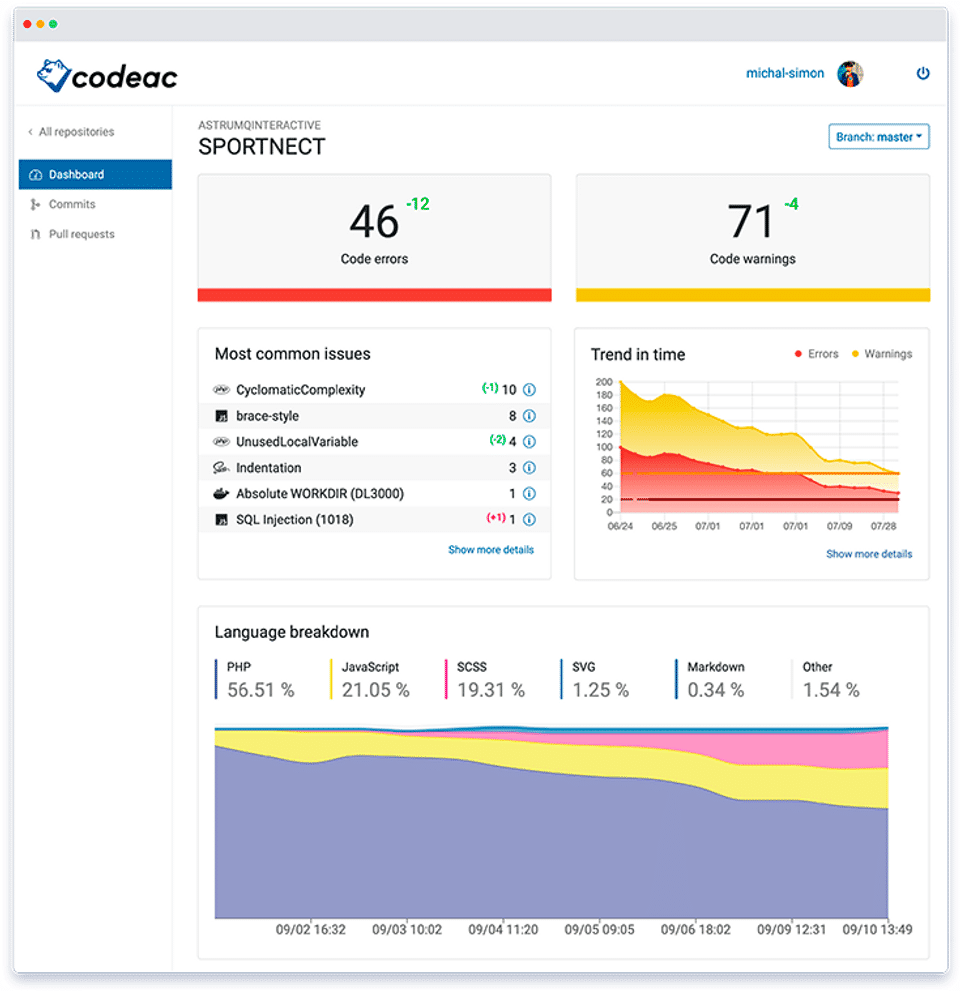Click the power logout icon
The width and height of the screenshot is (960, 991).
pyautogui.click(x=923, y=73)
